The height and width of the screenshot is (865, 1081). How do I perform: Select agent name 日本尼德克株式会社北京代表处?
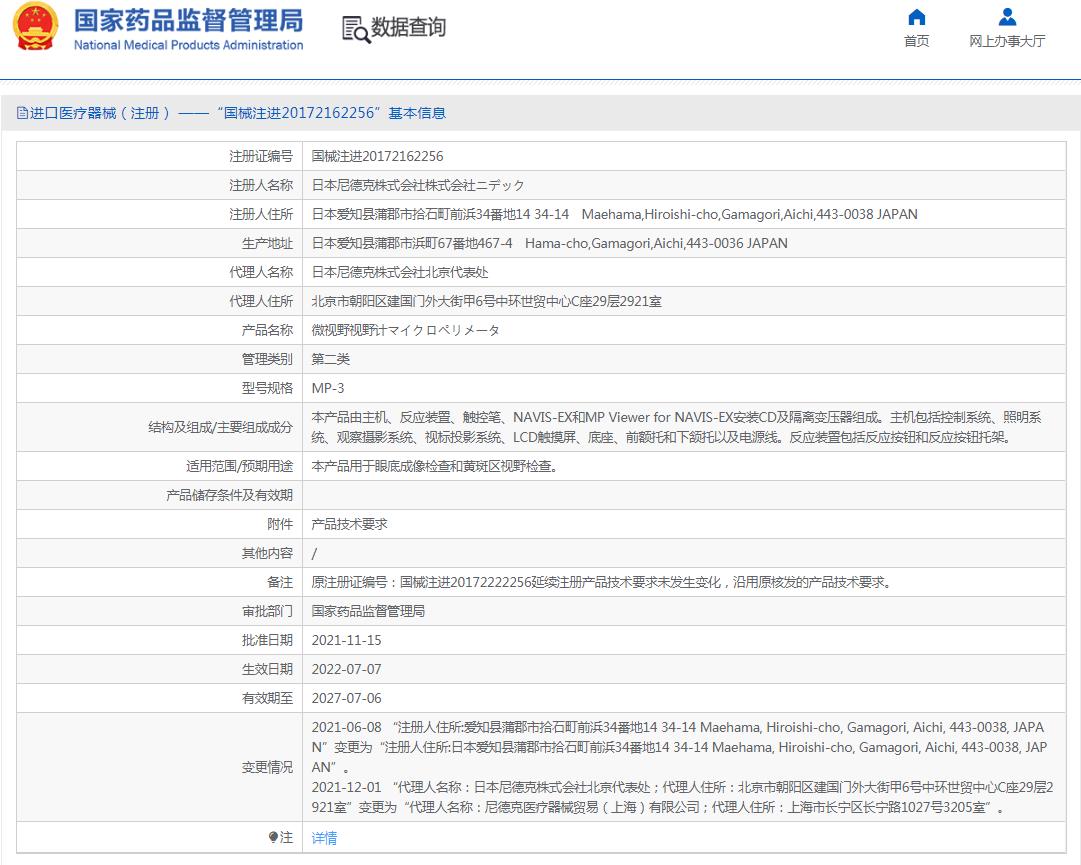click(400, 272)
